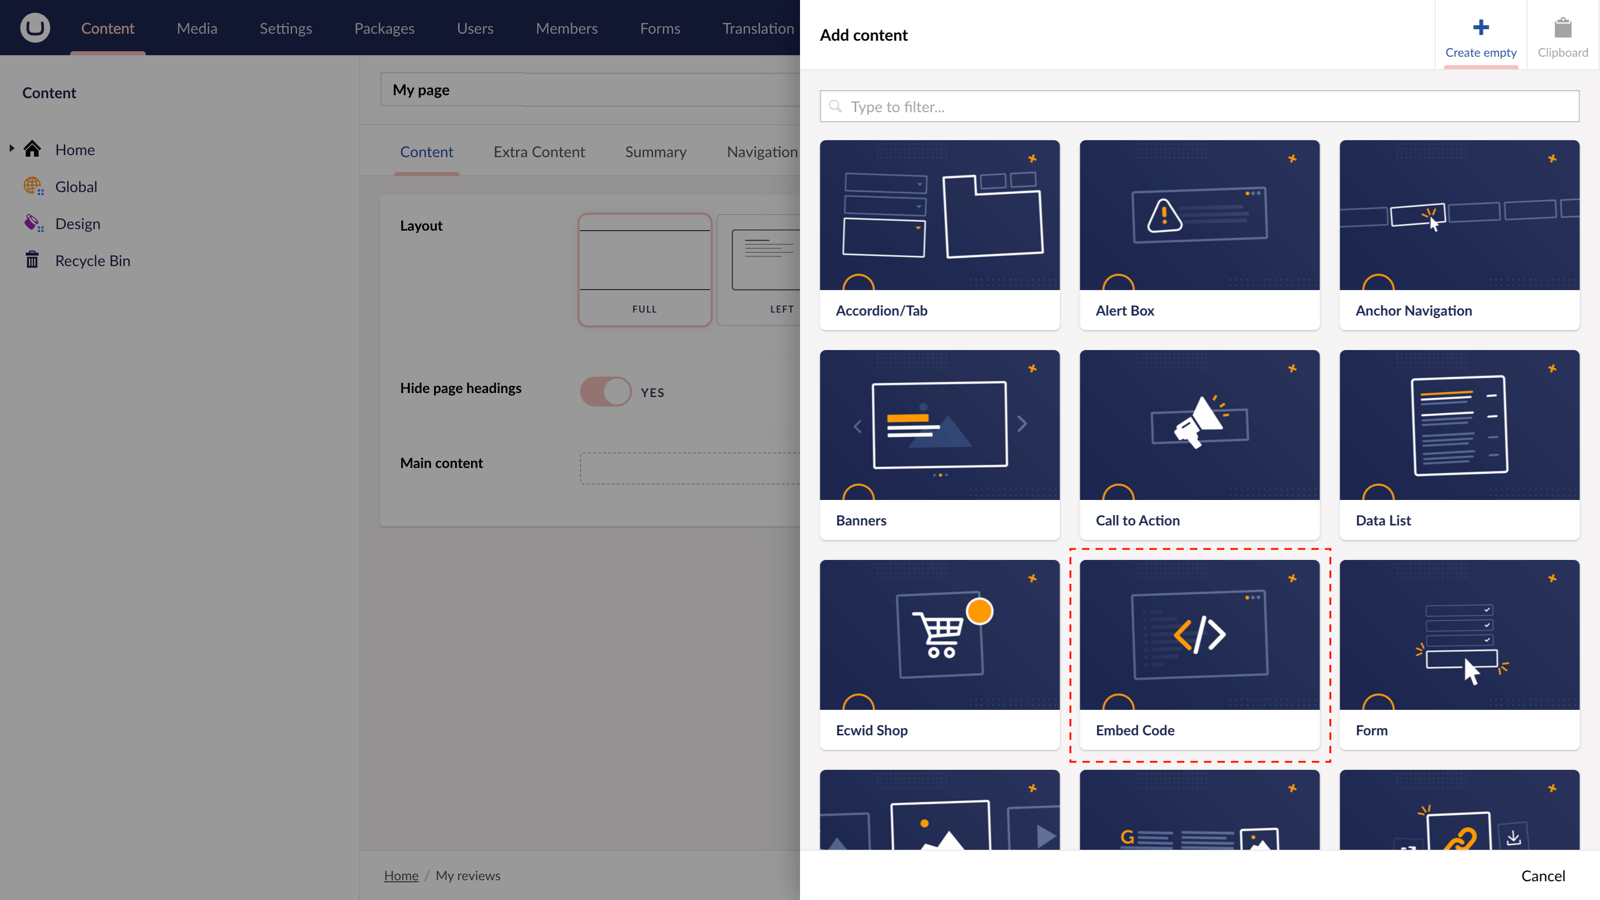
Task: Select the Banners slider illustration
Action: pyautogui.click(x=940, y=425)
